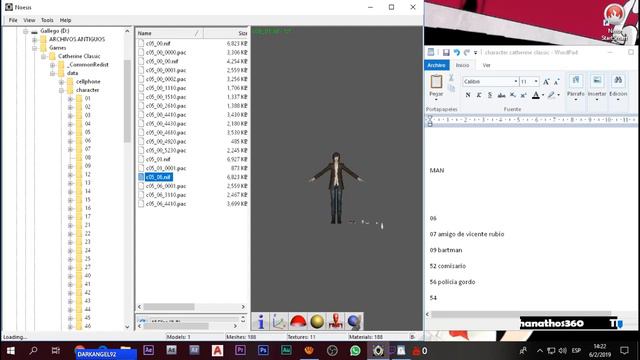Viewport: 640px width, 360px height.
Task: Click the taskbar search magnifier
Action: pos(33,350)
